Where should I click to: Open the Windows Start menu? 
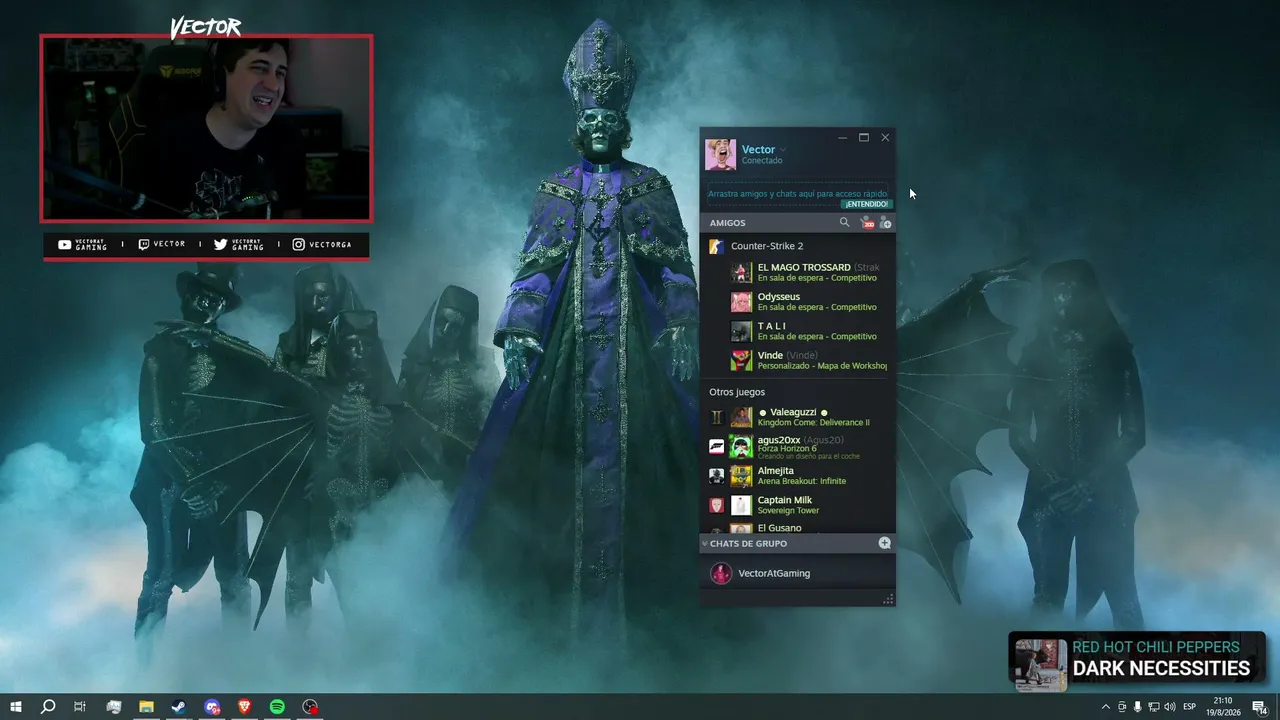[x=16, y=707]
